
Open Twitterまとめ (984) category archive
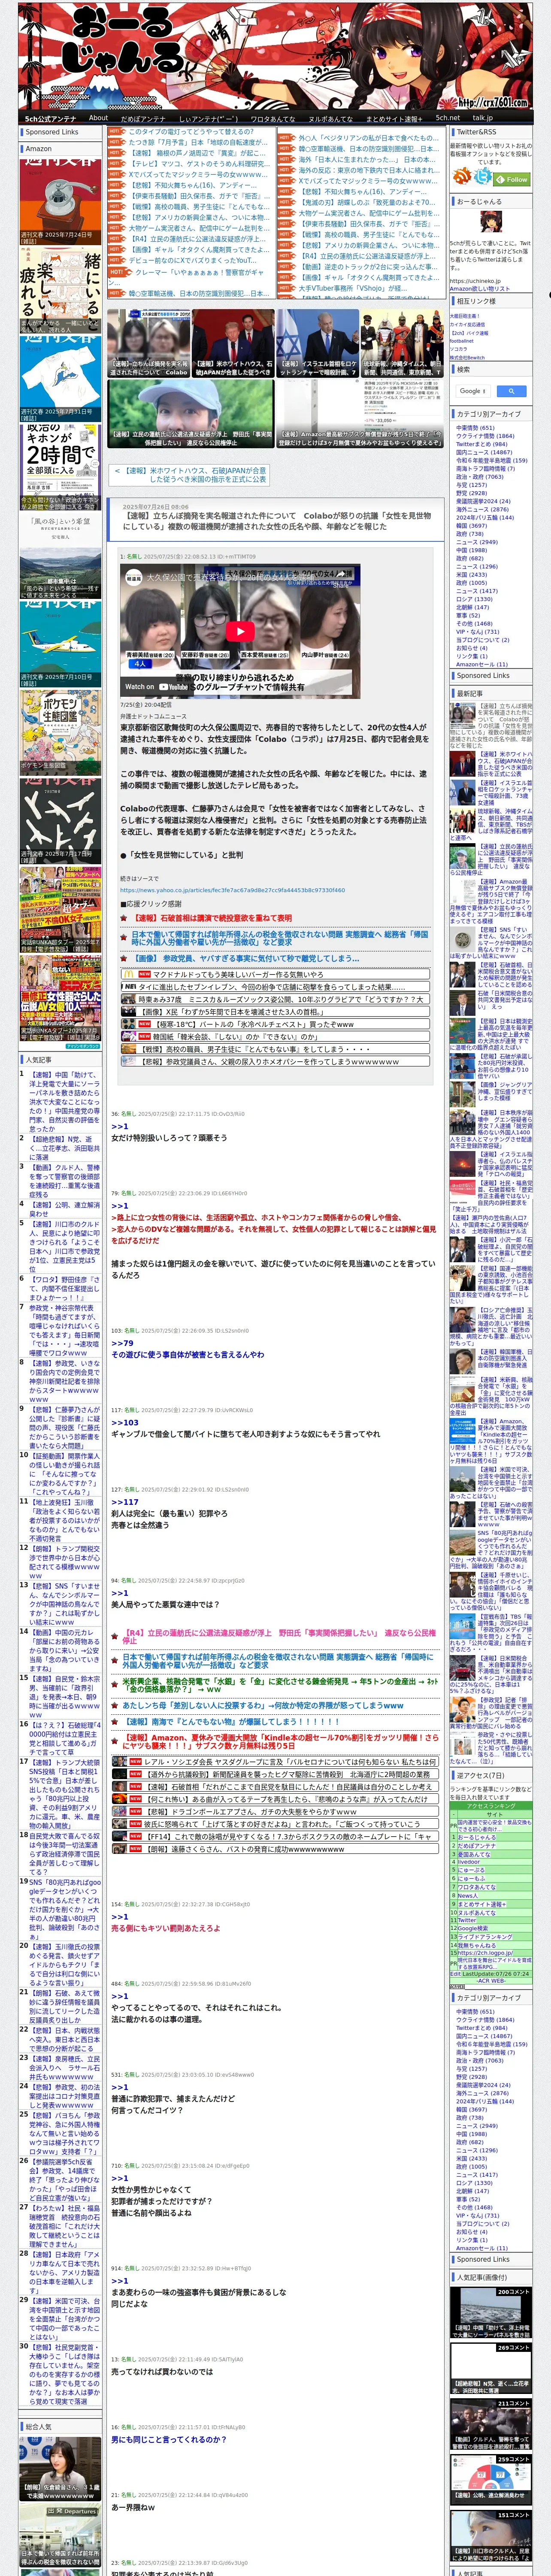click(x=482, y=444)
